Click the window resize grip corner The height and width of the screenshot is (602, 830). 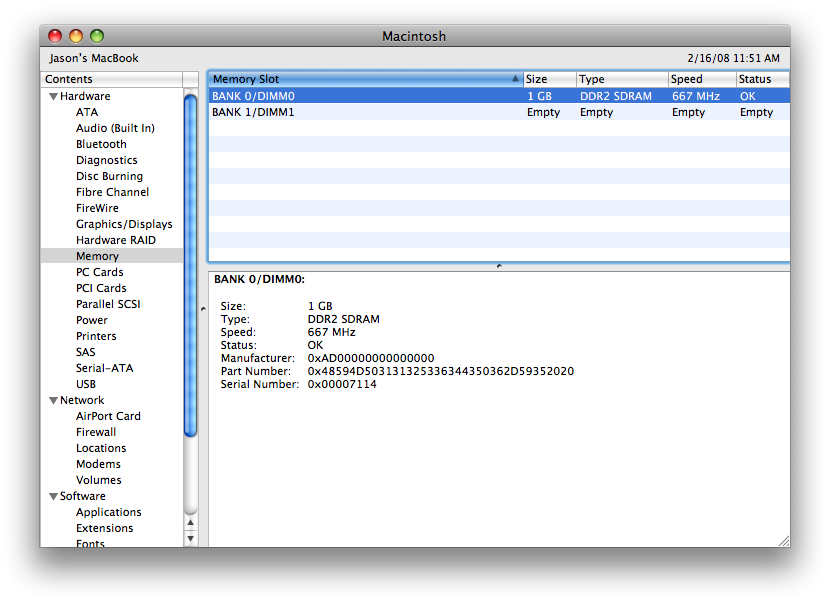click(783, 540)
